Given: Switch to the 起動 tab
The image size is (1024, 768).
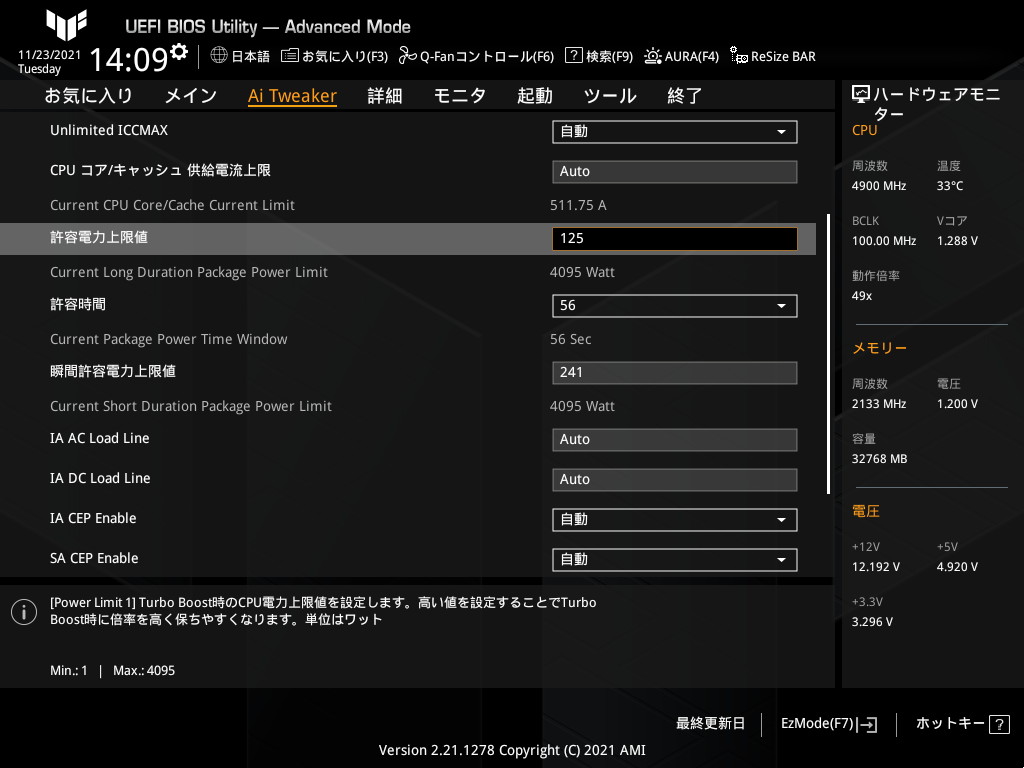Looking at the screenshot, I should [x=535, y=96].
